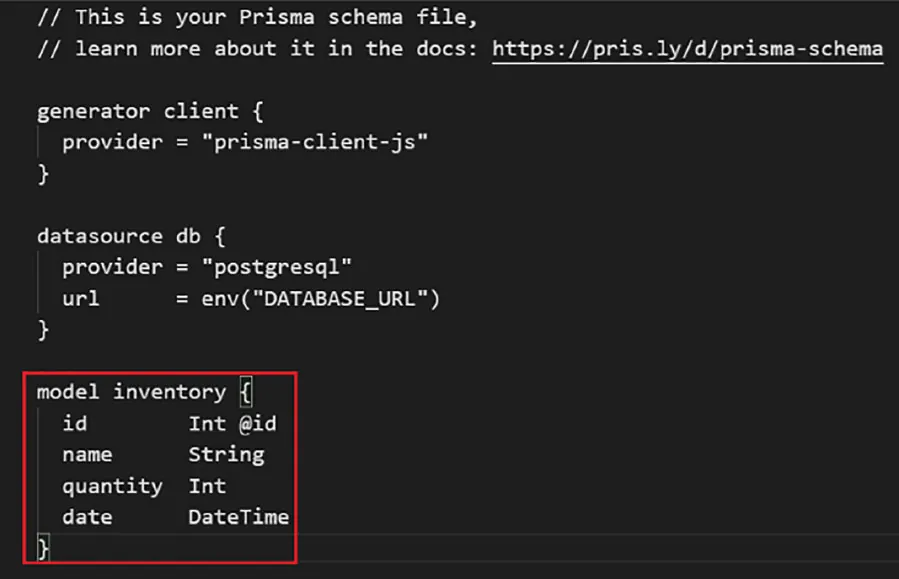899x579 pixels.
Task: Click the 'Int' type of quantity
Action: [207, 486]
